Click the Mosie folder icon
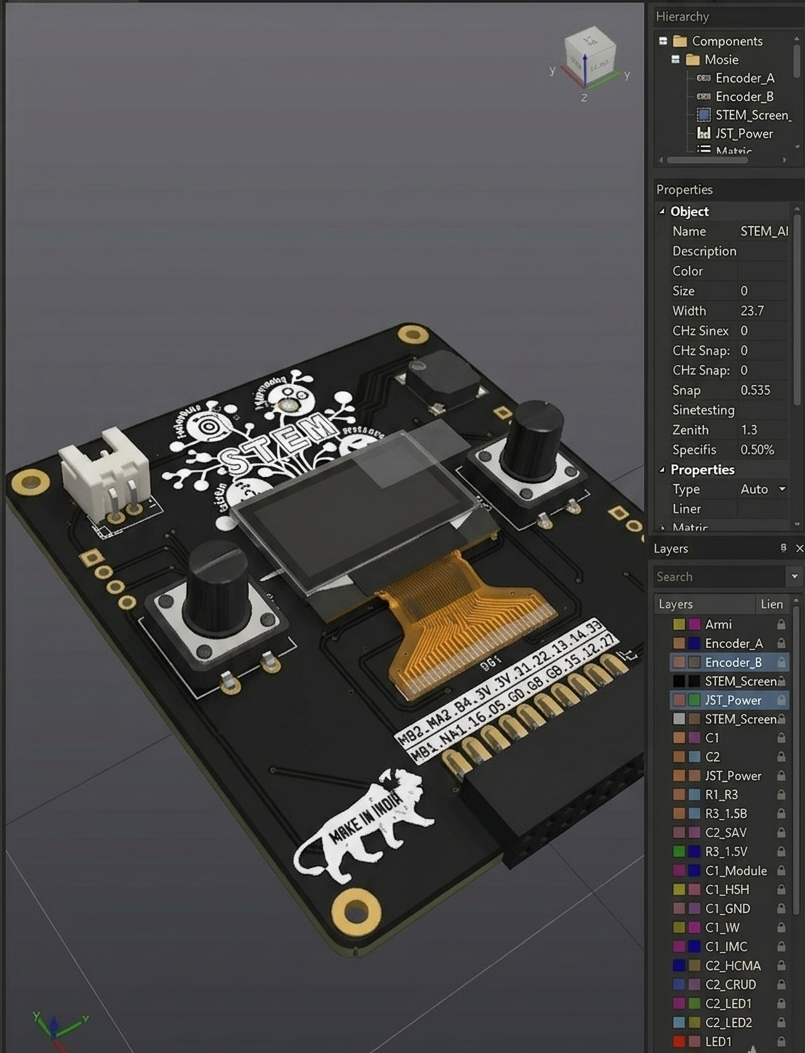Screen dimensions: 805x1053 tap(692, 60)
